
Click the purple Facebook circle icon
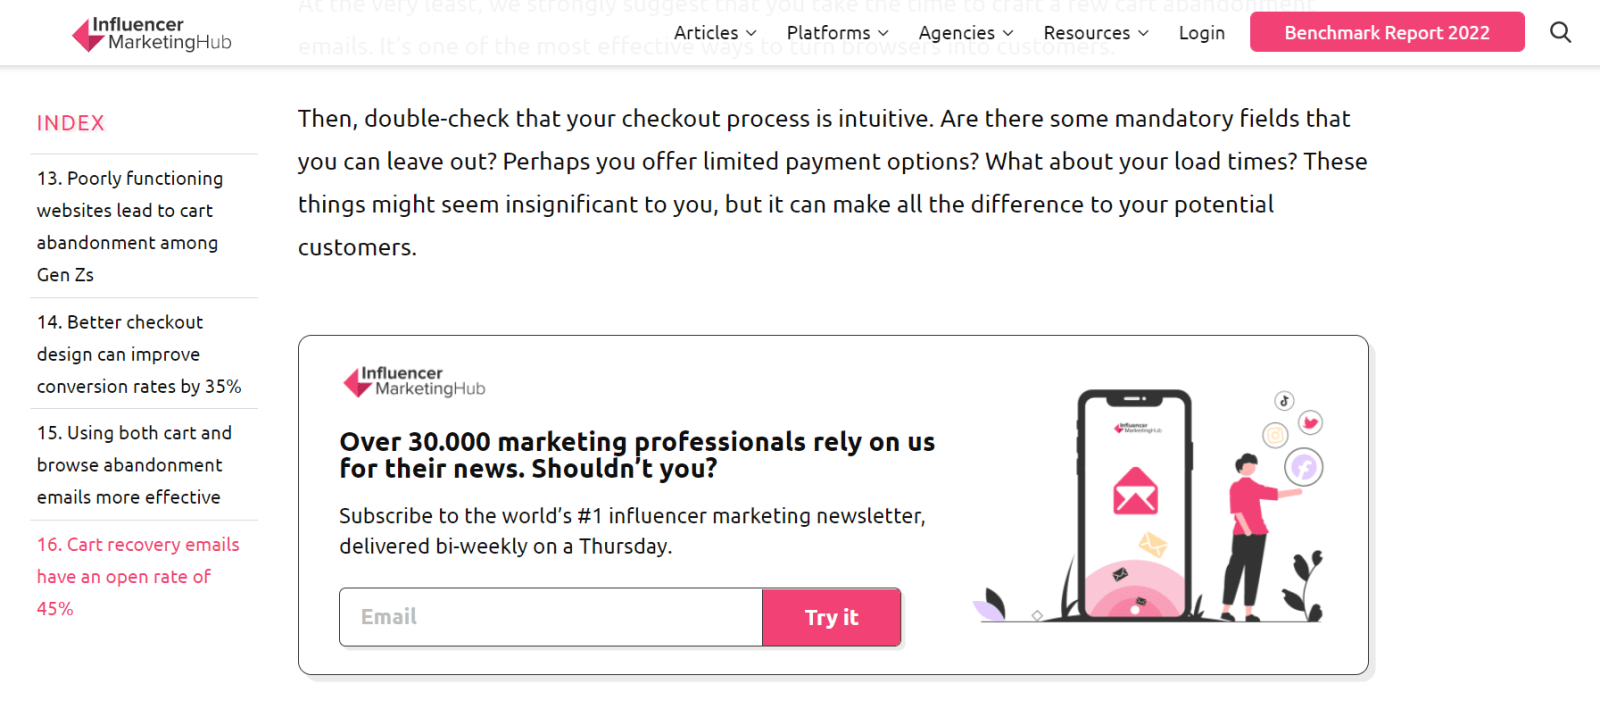pos(1302,466)
